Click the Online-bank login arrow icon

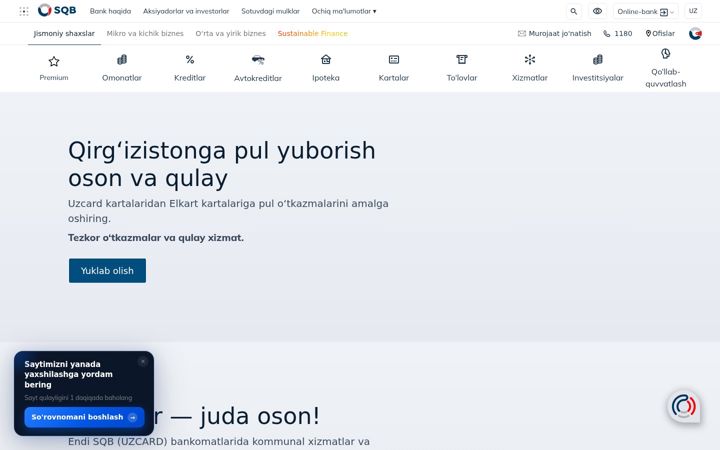[664, 12]
